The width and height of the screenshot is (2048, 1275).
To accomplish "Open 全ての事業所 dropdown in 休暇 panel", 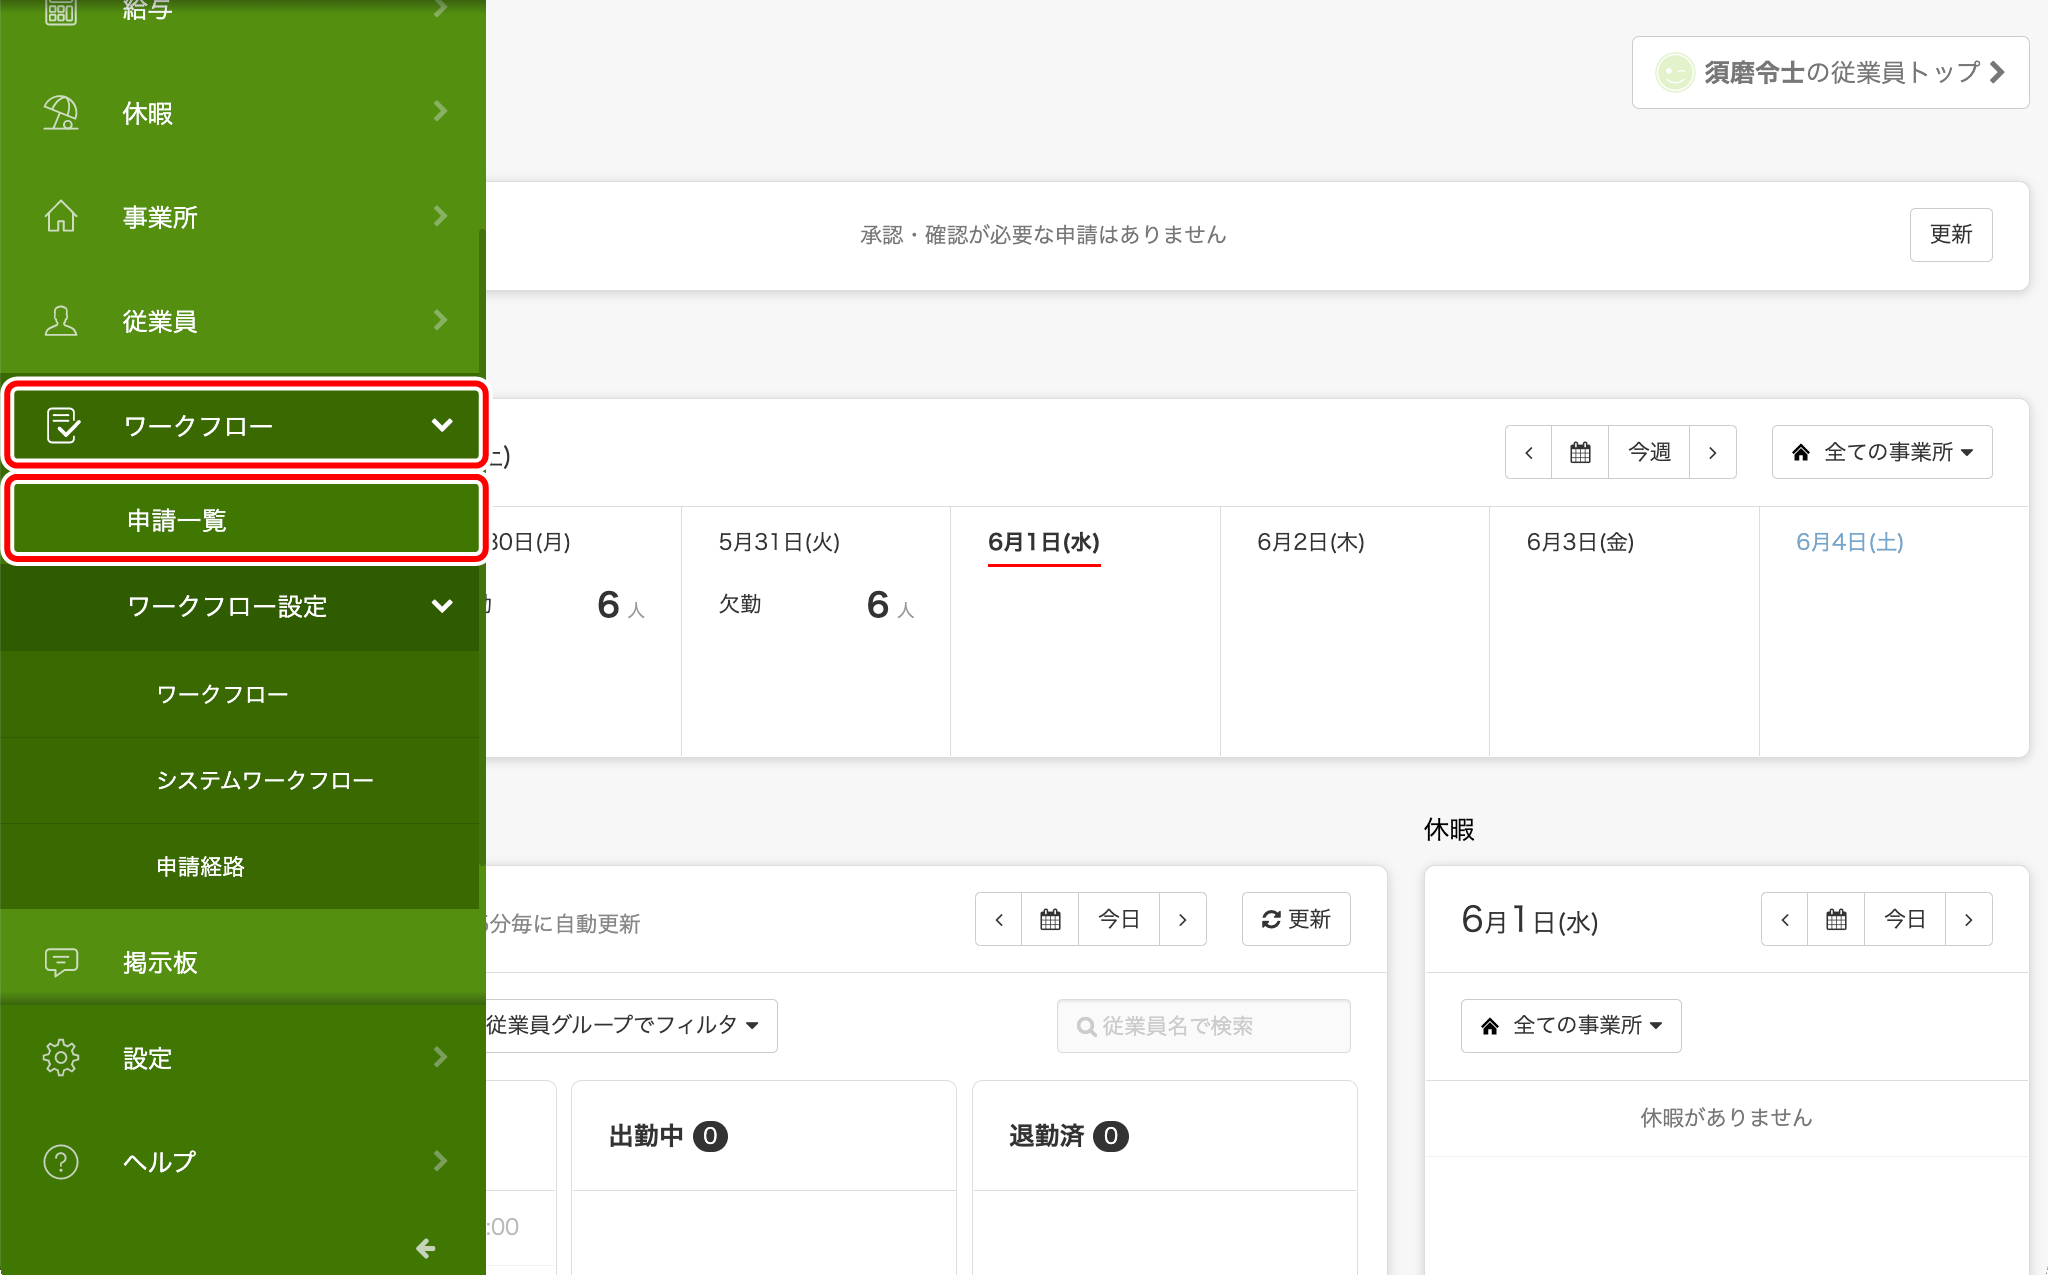I will tap(1571, 1025).
